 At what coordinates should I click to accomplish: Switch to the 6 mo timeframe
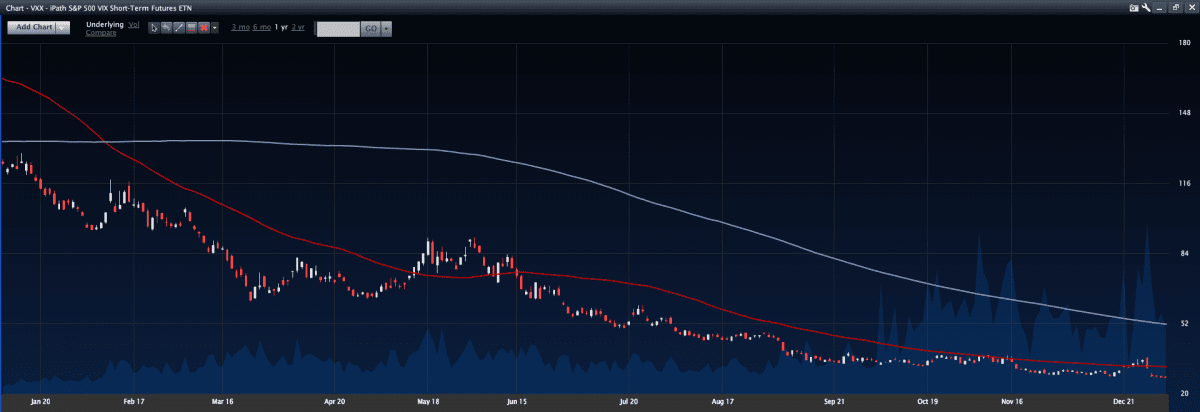262,27
